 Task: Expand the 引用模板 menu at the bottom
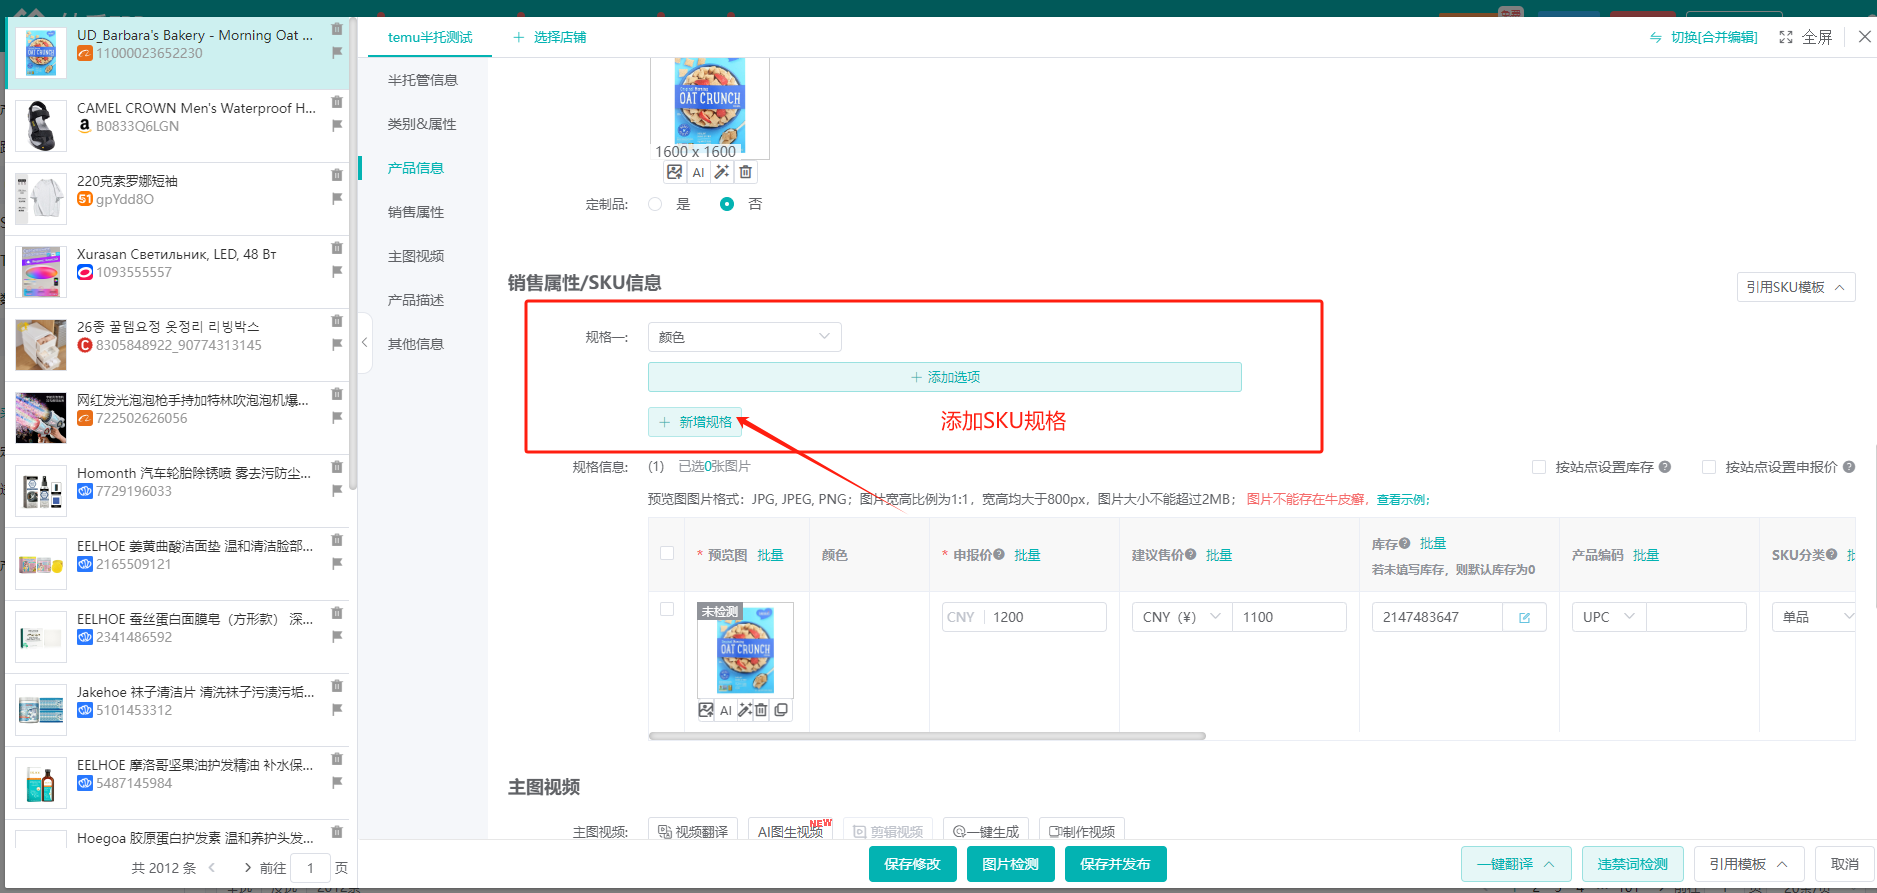point(1749,864)
